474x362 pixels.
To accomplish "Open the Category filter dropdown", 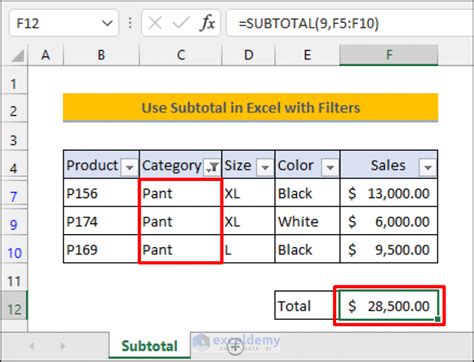I will point(212,167).
